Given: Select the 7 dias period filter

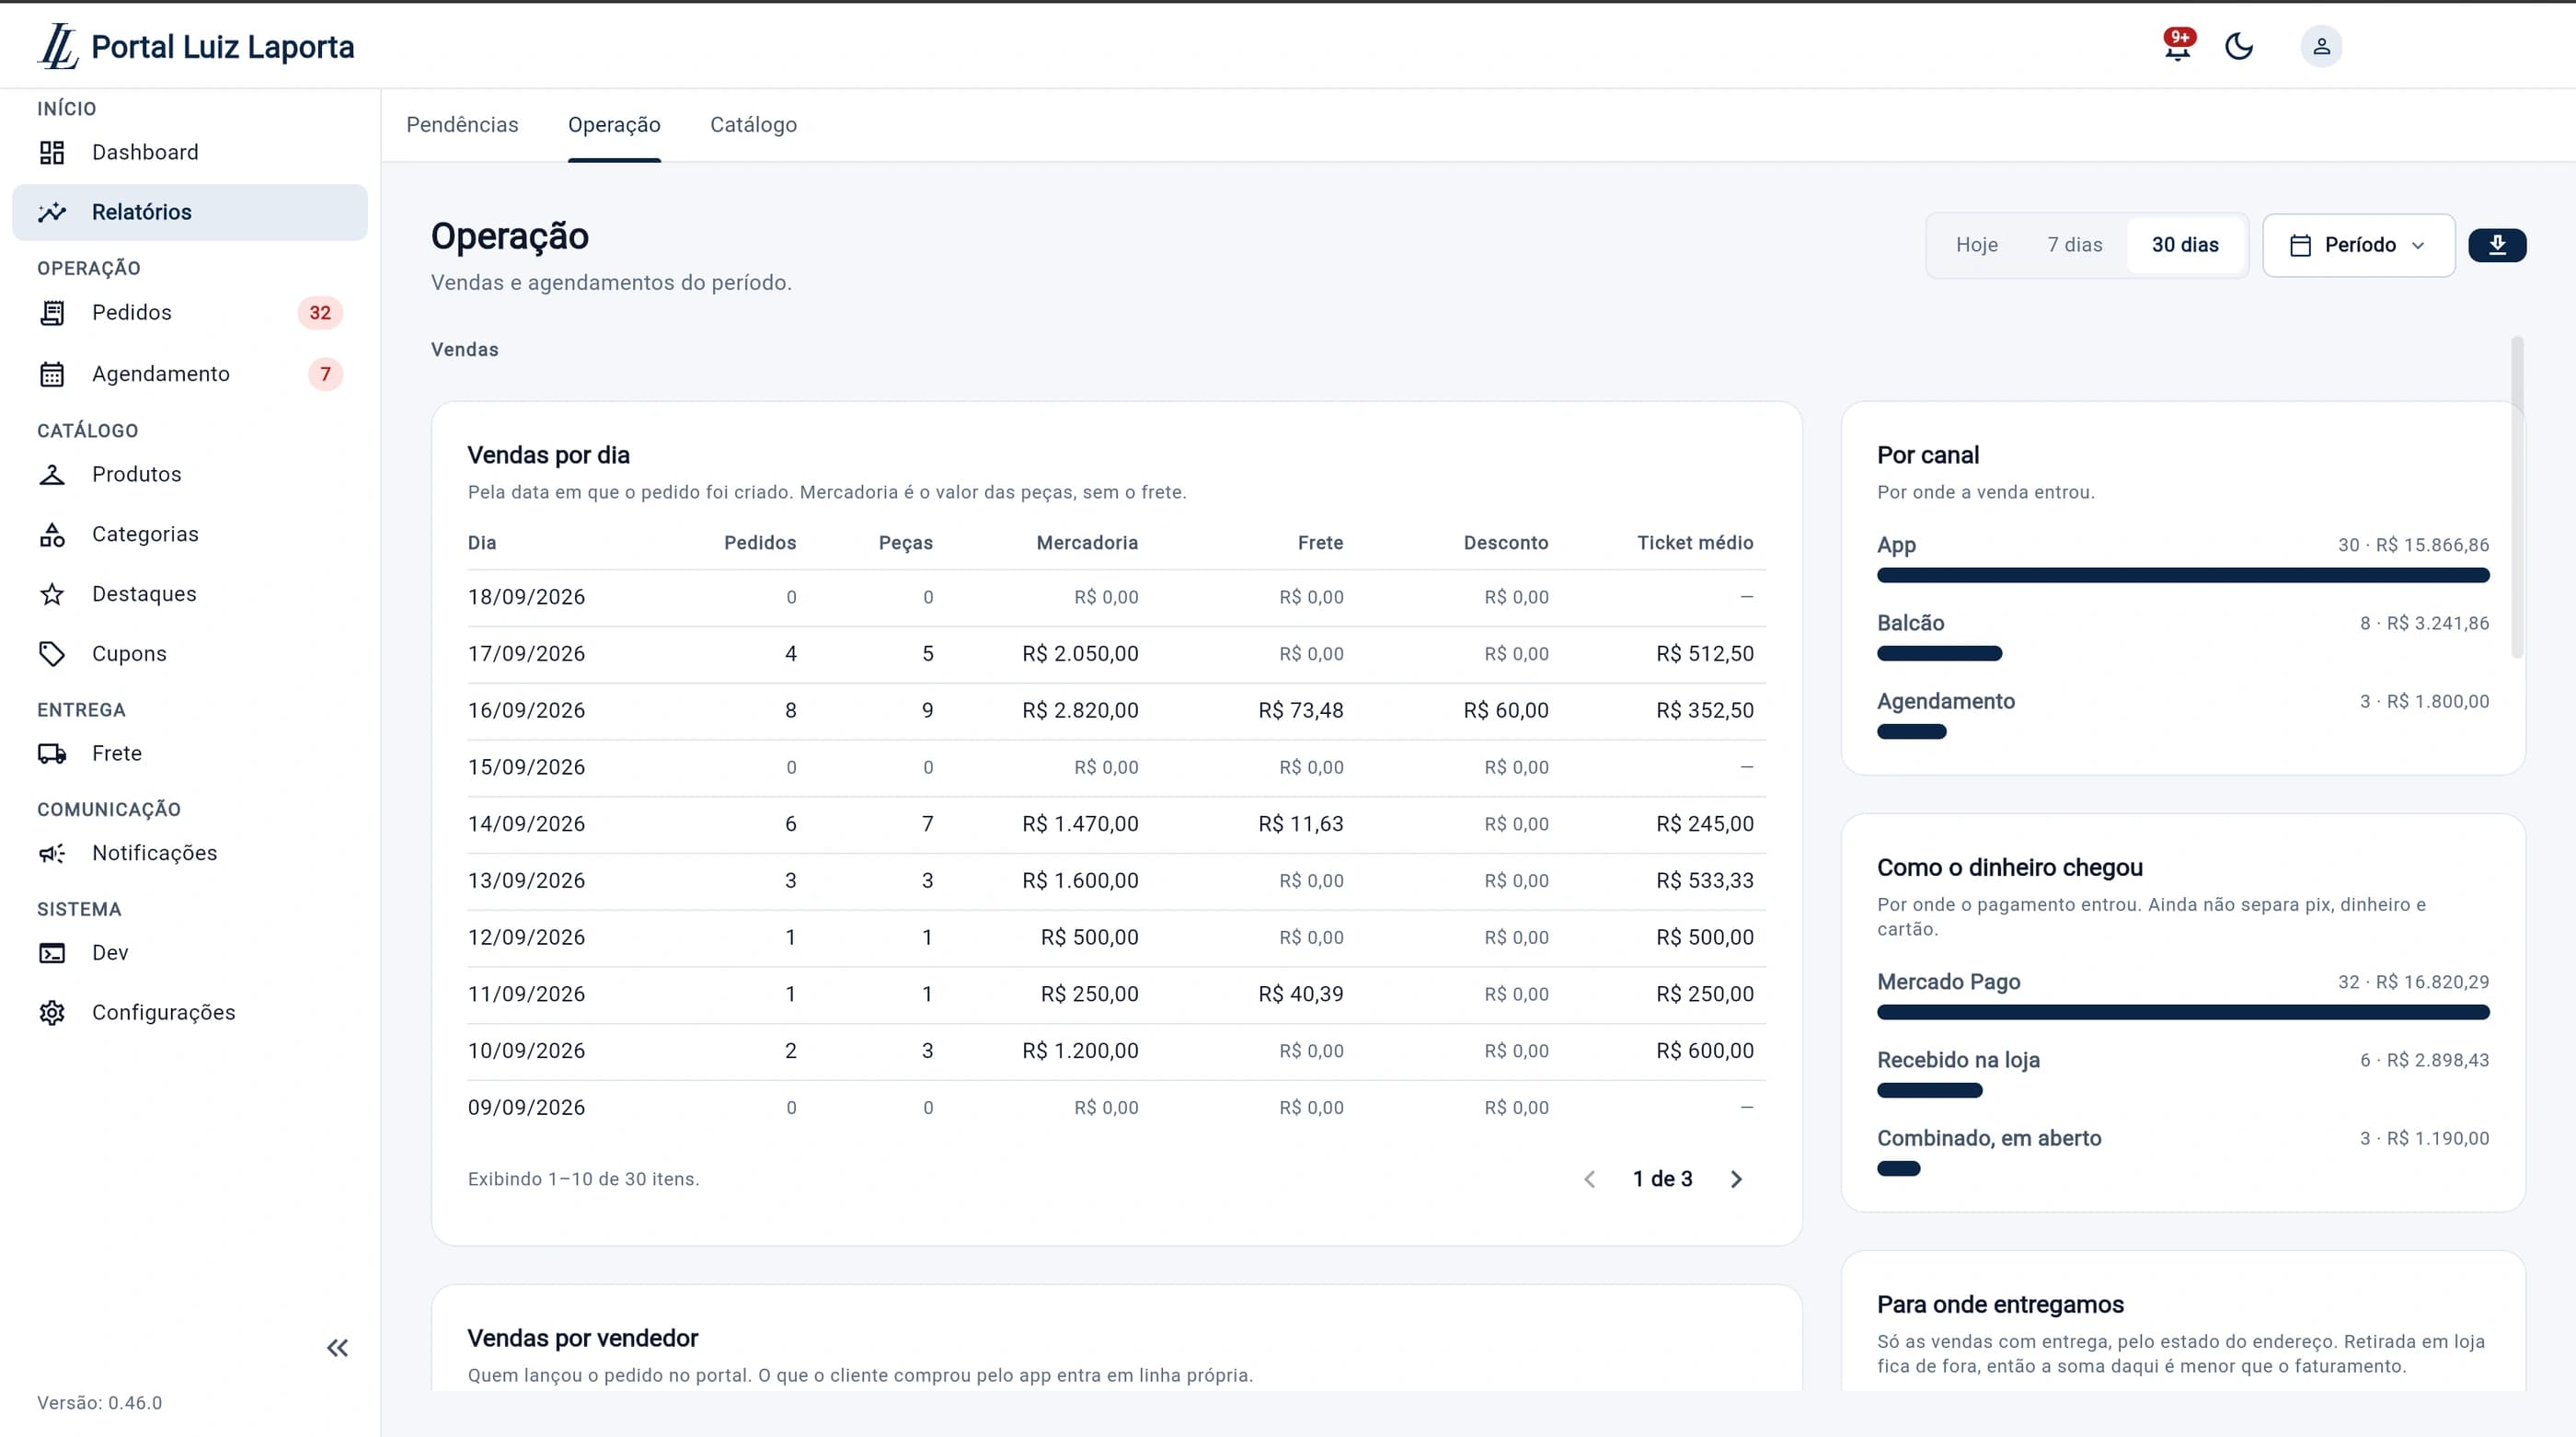Looking at the screenshot, I should 2075,245.
